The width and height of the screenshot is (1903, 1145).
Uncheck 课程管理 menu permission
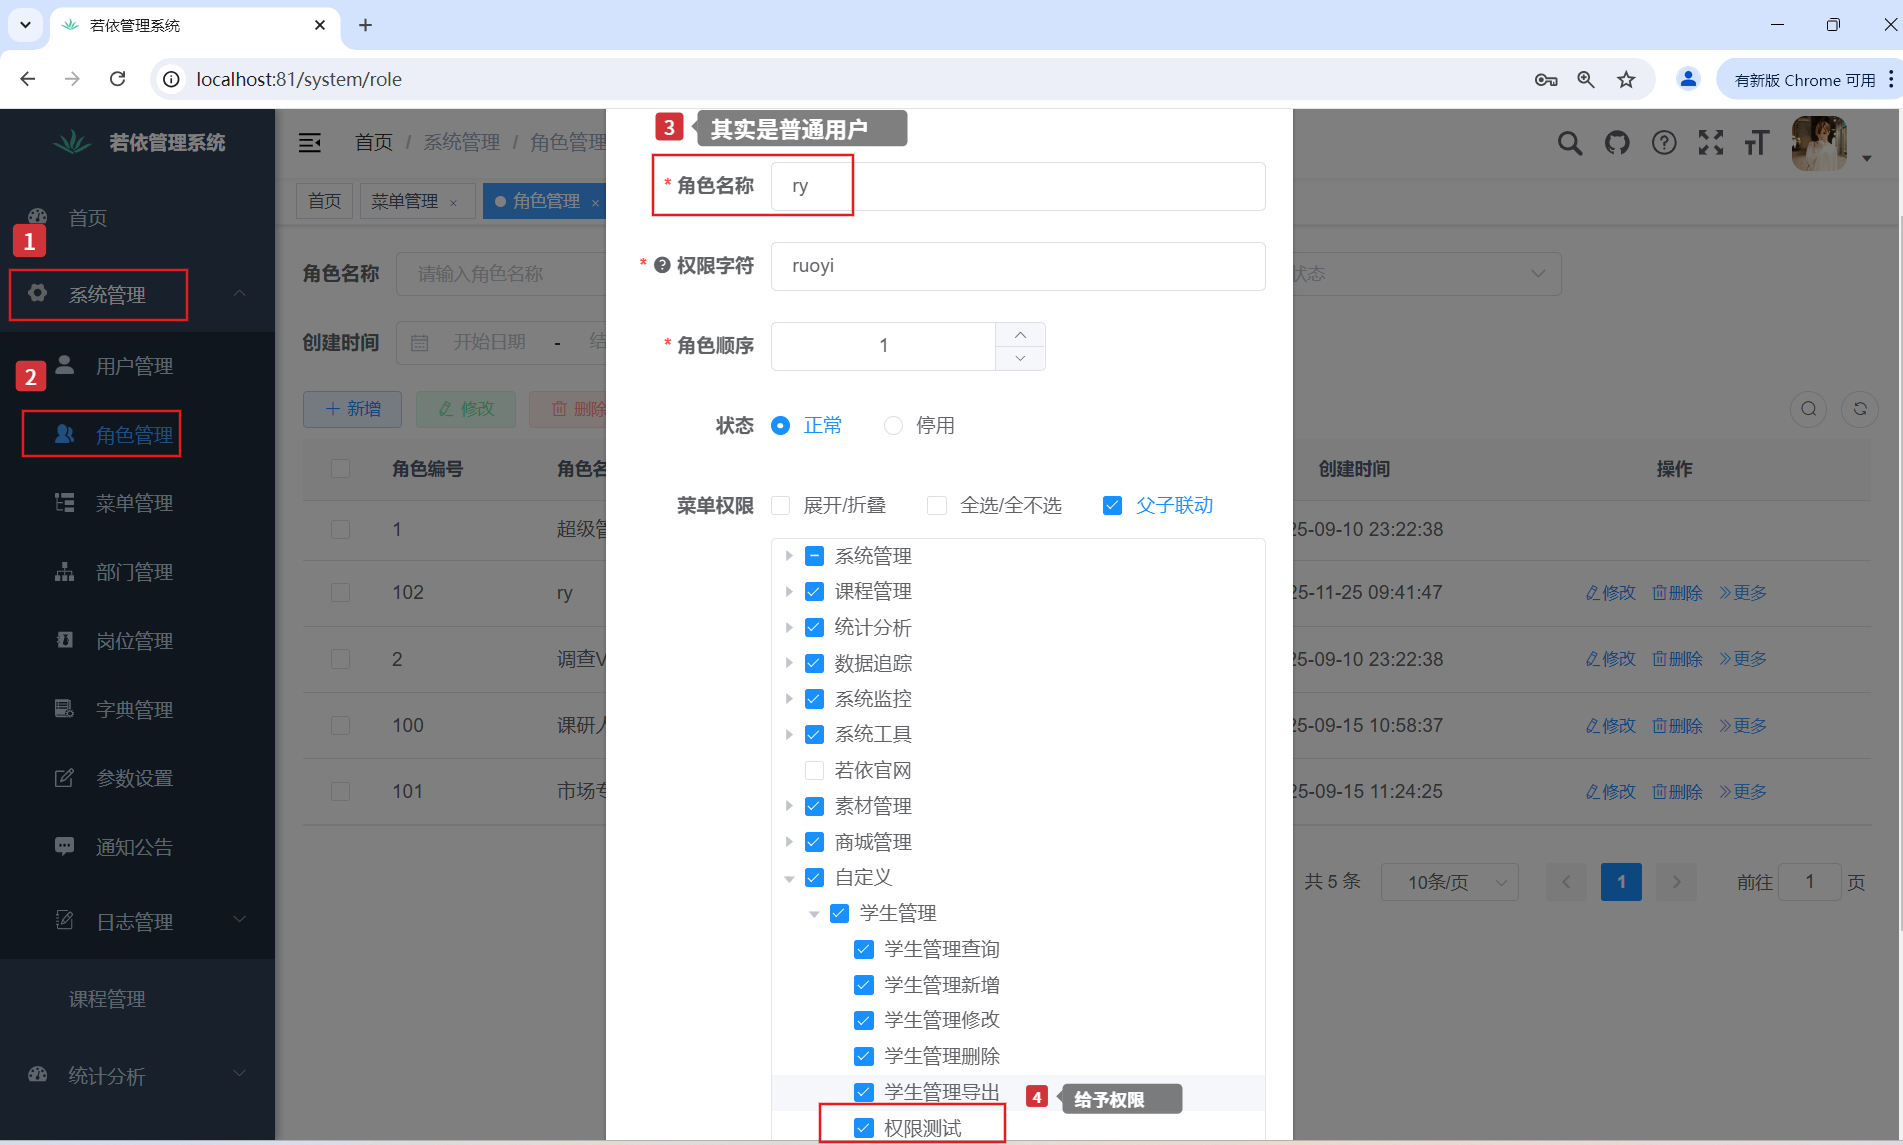coord(815,592)
